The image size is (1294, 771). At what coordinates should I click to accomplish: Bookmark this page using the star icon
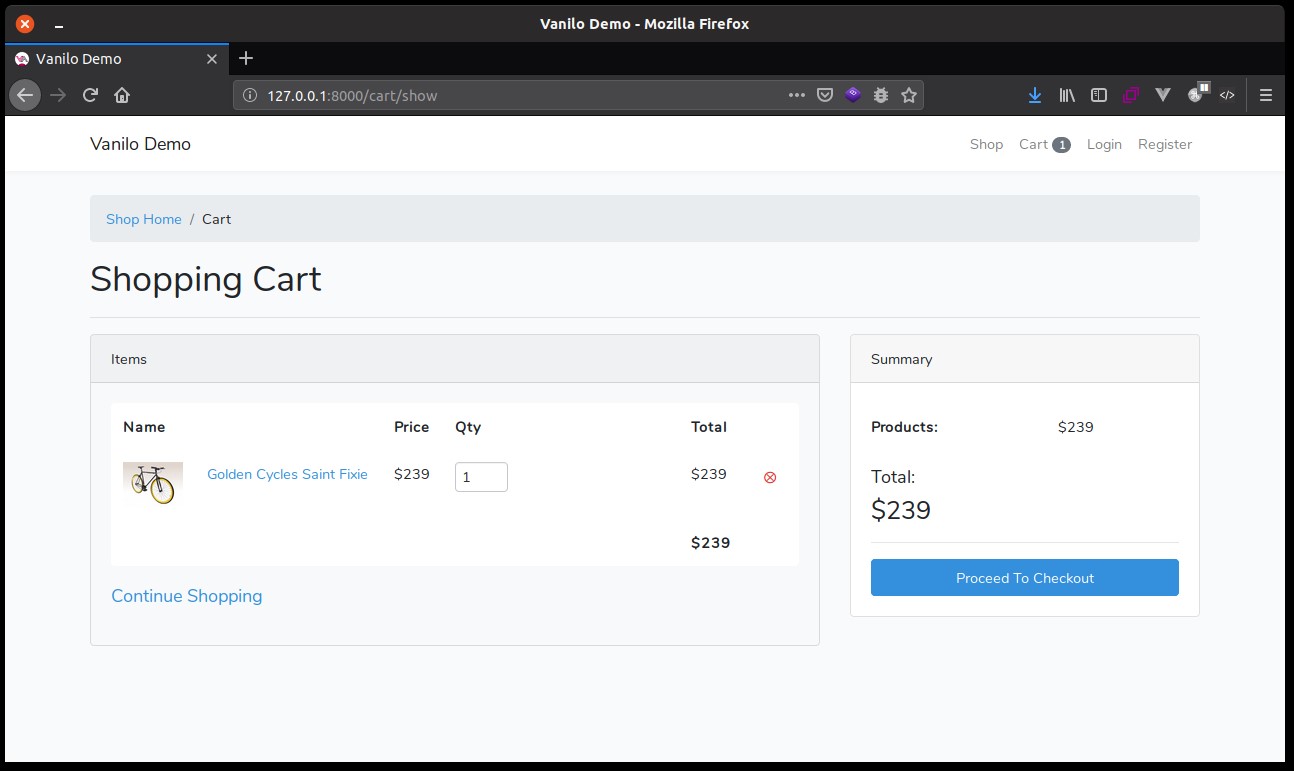908,95
